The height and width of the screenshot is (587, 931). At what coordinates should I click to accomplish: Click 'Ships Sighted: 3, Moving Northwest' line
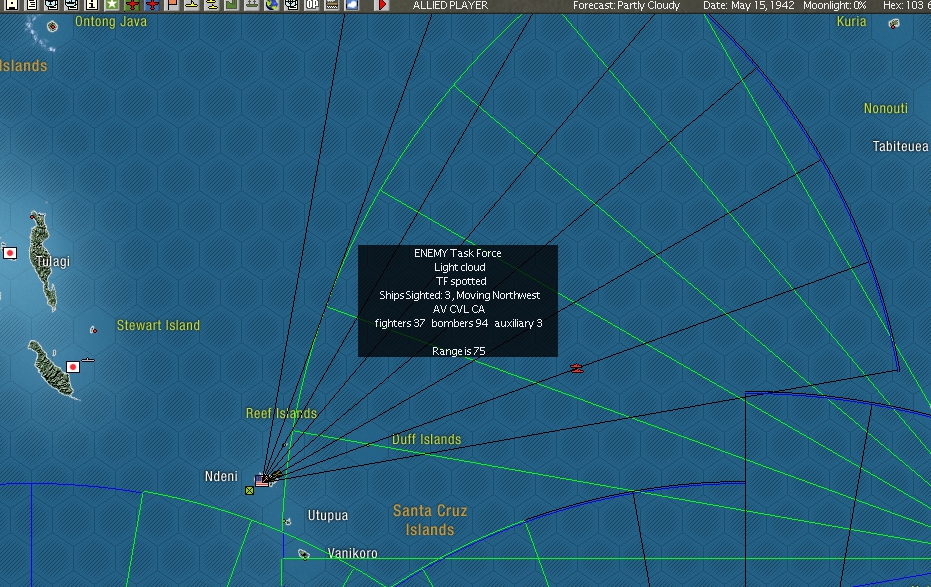click(460, 295)
